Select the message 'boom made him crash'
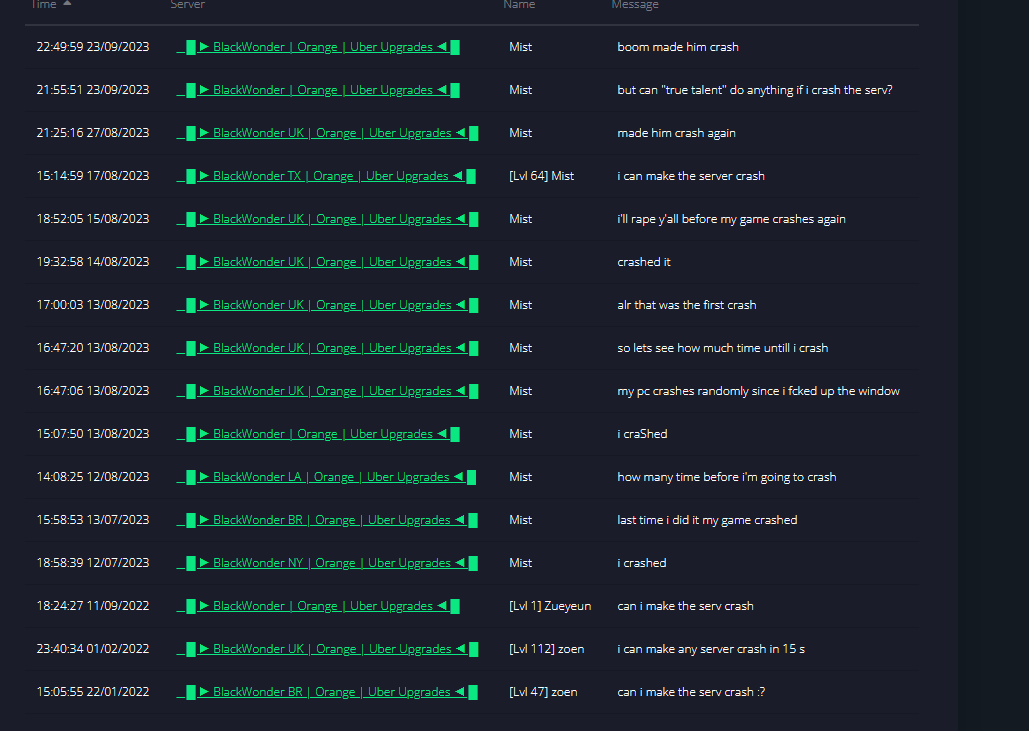The width and height of the screenshot is (1029, 731). 678,47
